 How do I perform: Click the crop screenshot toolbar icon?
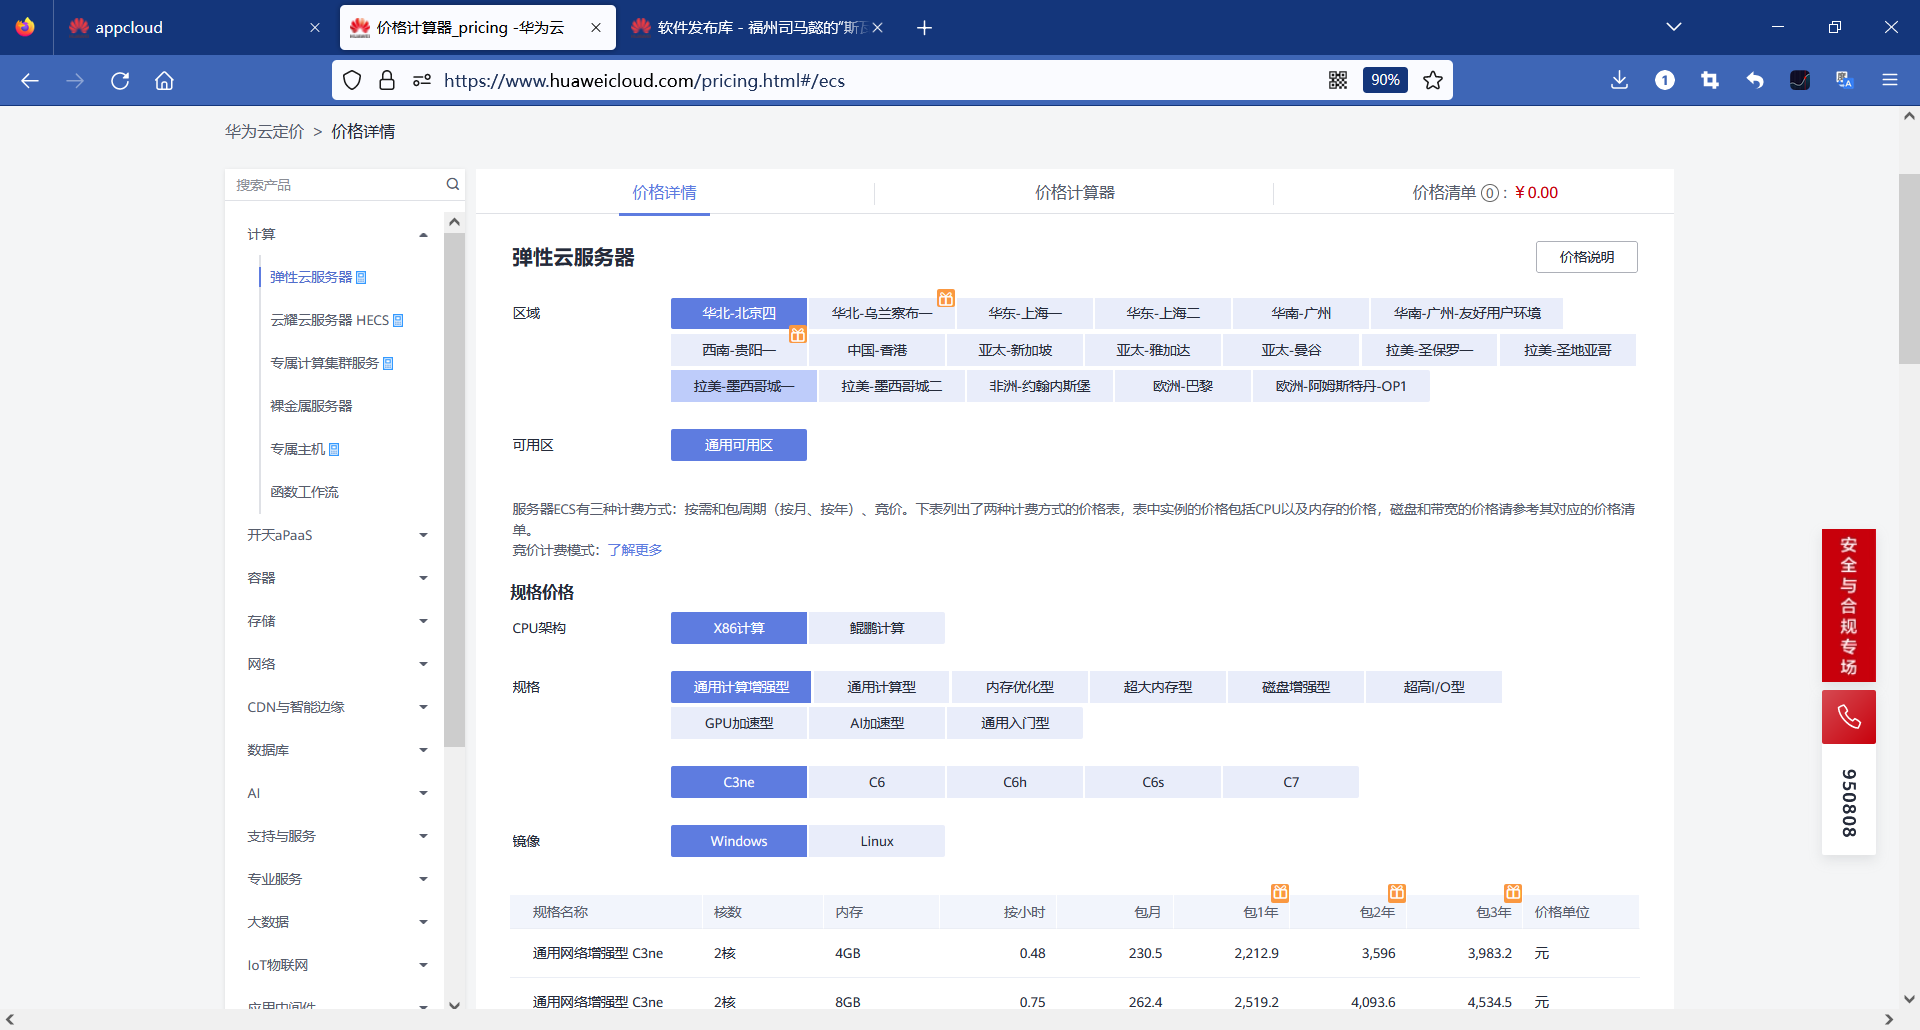pyautogui.click(x=1710, y=80)
